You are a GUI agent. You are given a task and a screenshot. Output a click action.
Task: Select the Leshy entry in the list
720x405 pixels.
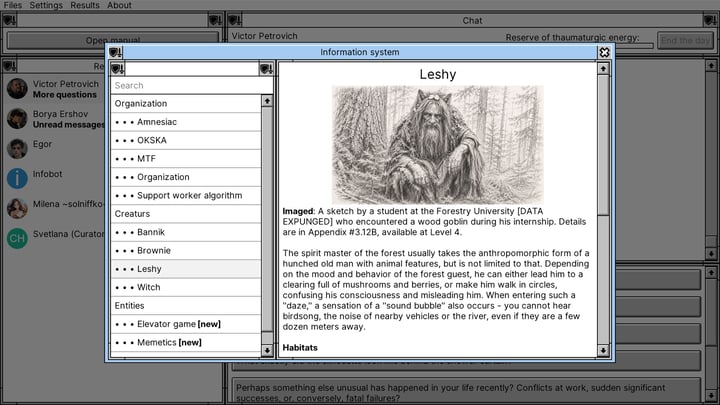(186, 269)
